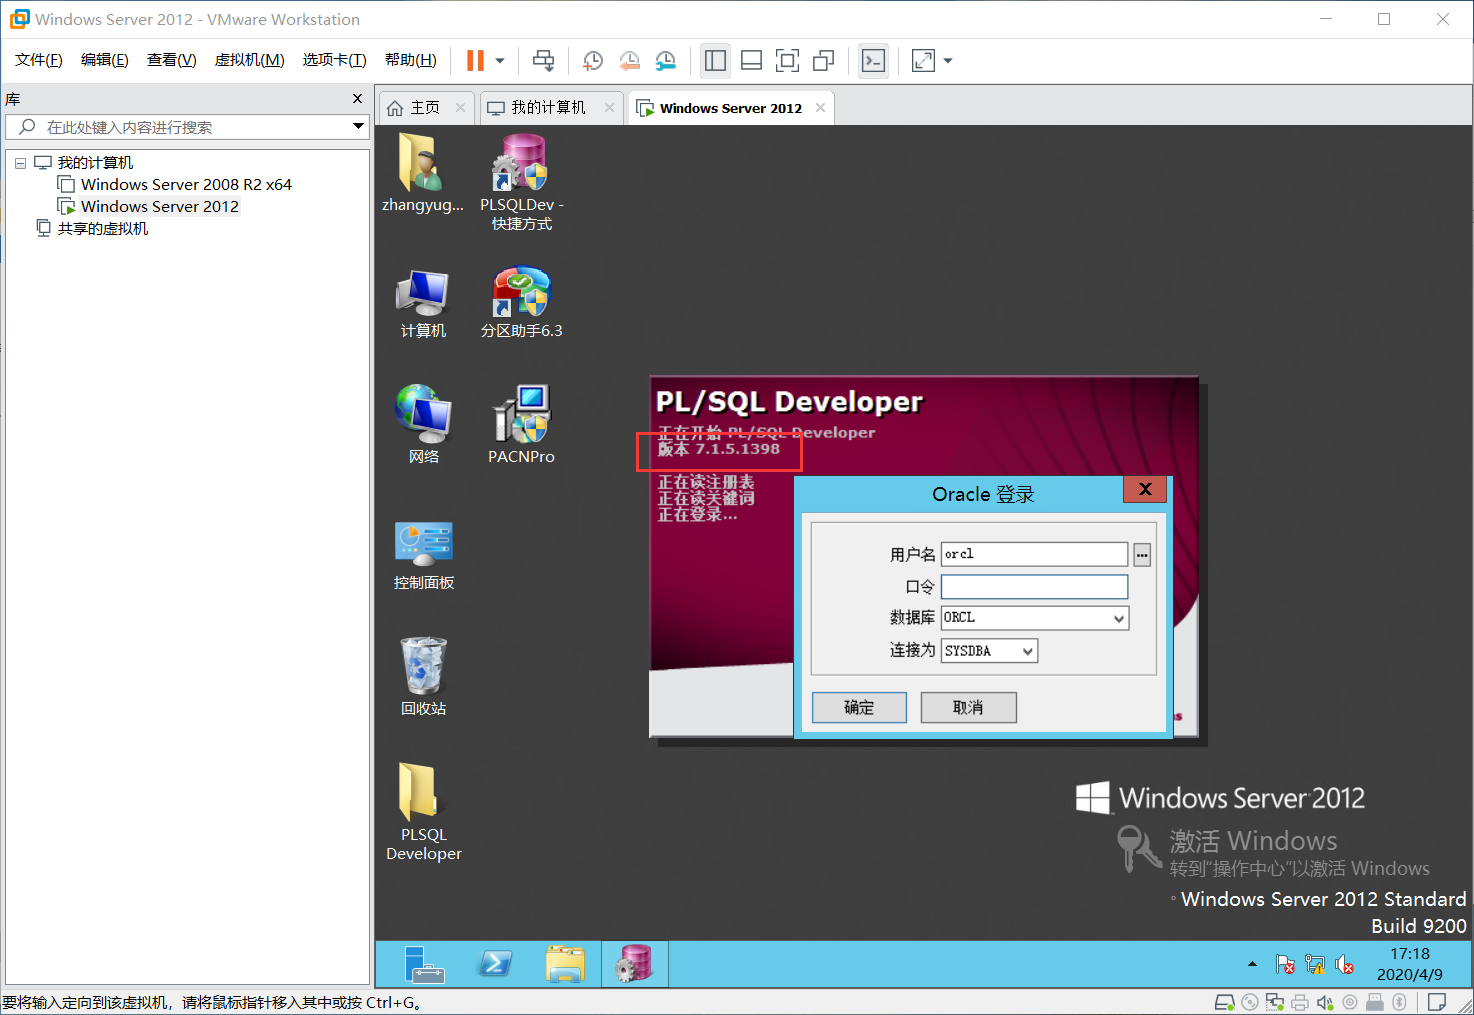Revert the VM to its previous snapshot
Image resolution: width=1474 pixels, height=1015 pixels.
point(629,61)
